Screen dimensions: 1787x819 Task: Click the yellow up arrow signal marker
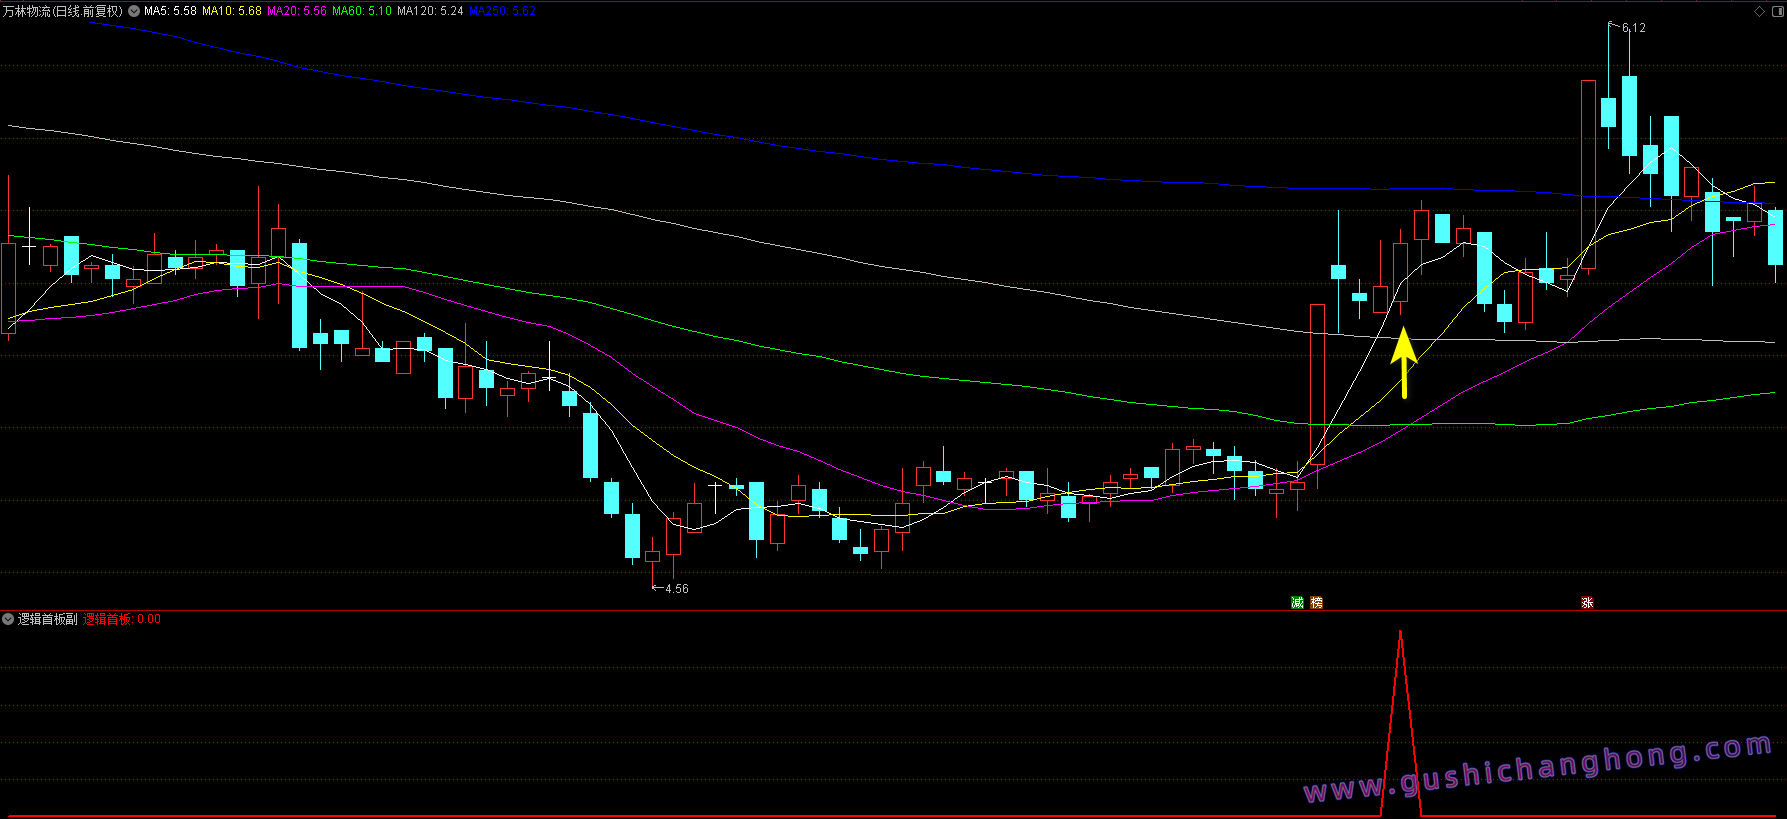coord(1404,361)
